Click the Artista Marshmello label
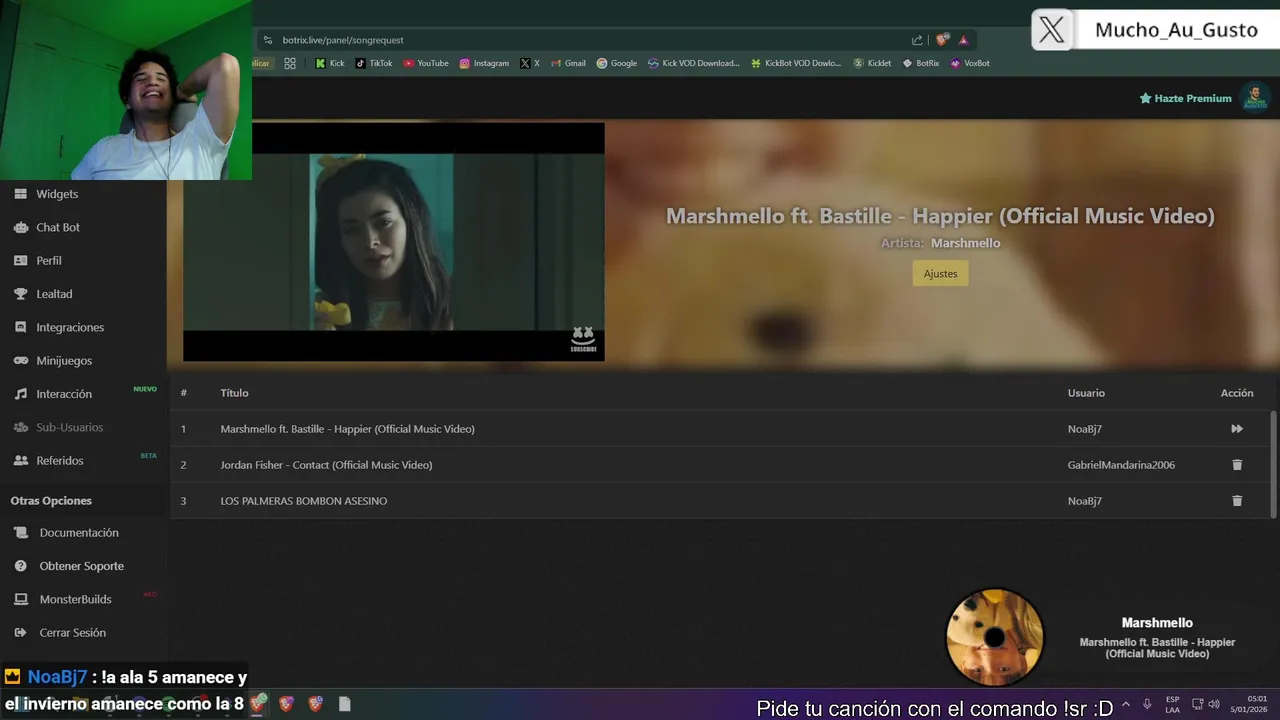This screenshot has height=720, width=1280. tap(940, 243)
